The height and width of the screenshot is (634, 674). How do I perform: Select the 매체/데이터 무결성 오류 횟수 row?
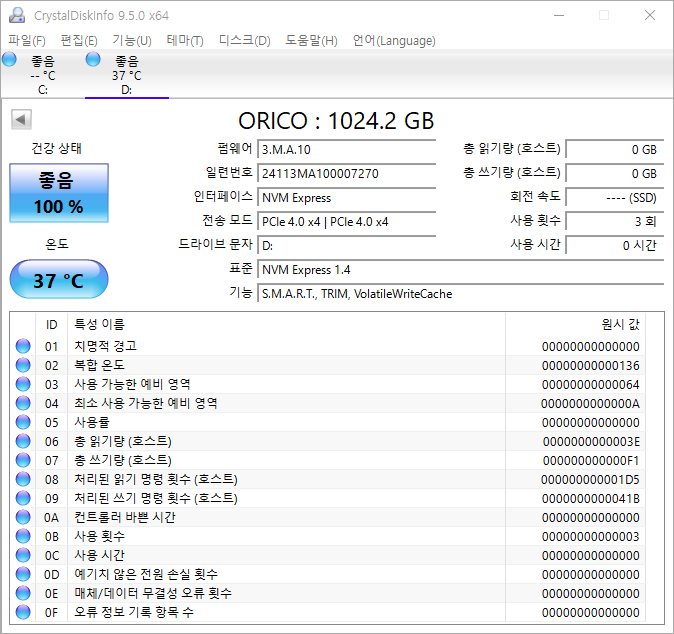point(330,593)
